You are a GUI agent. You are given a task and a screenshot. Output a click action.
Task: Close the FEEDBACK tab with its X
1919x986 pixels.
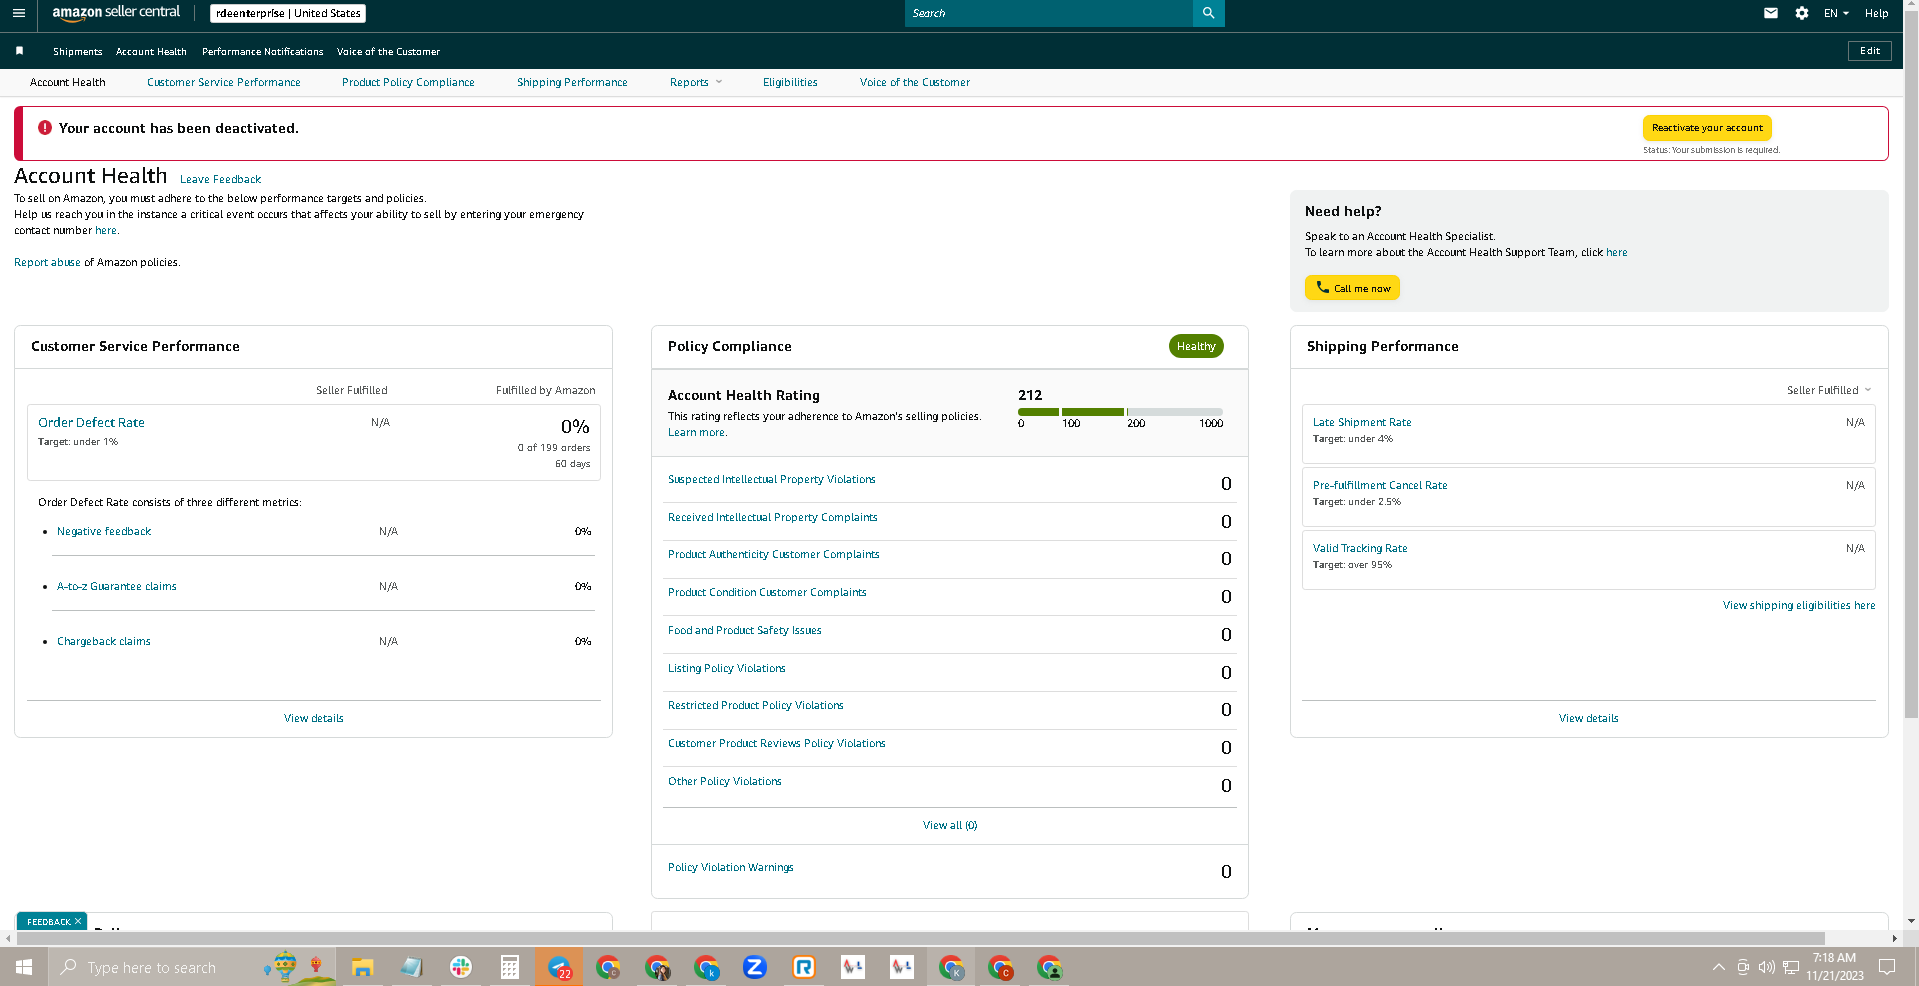[x=78, y=921]
